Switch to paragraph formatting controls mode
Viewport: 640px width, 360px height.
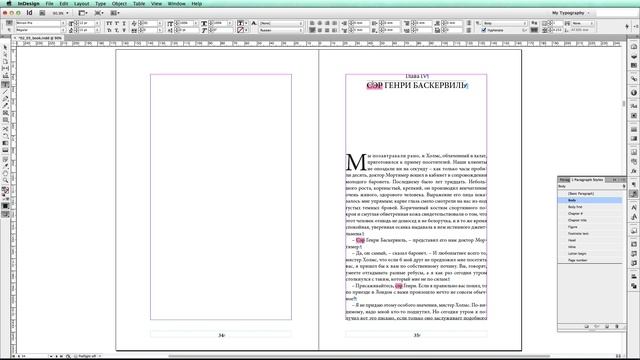pyautogui.click(x=9, y=30)
